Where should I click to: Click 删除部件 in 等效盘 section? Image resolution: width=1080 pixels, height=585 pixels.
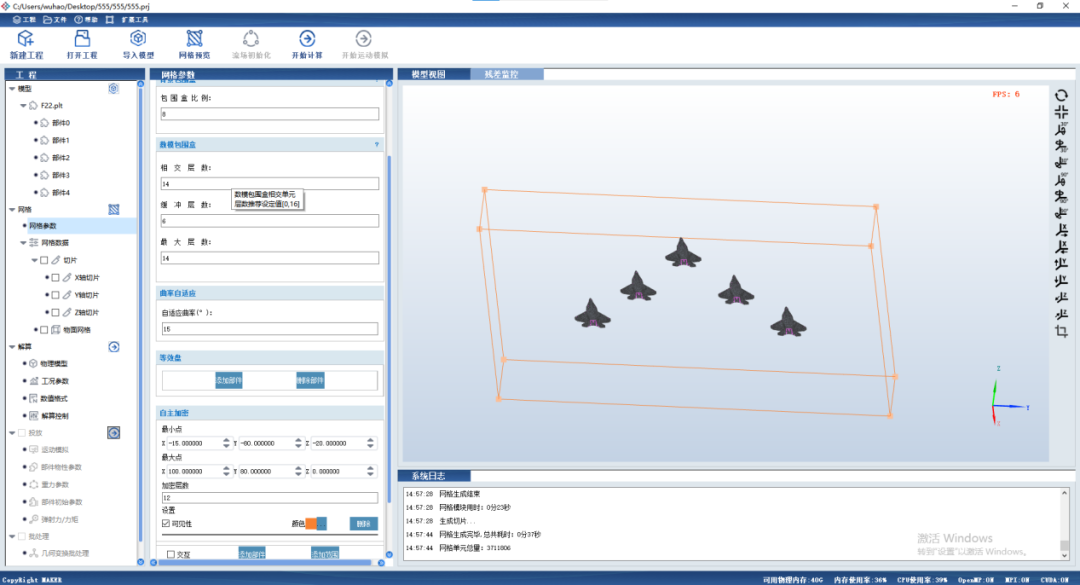(310, 380)
